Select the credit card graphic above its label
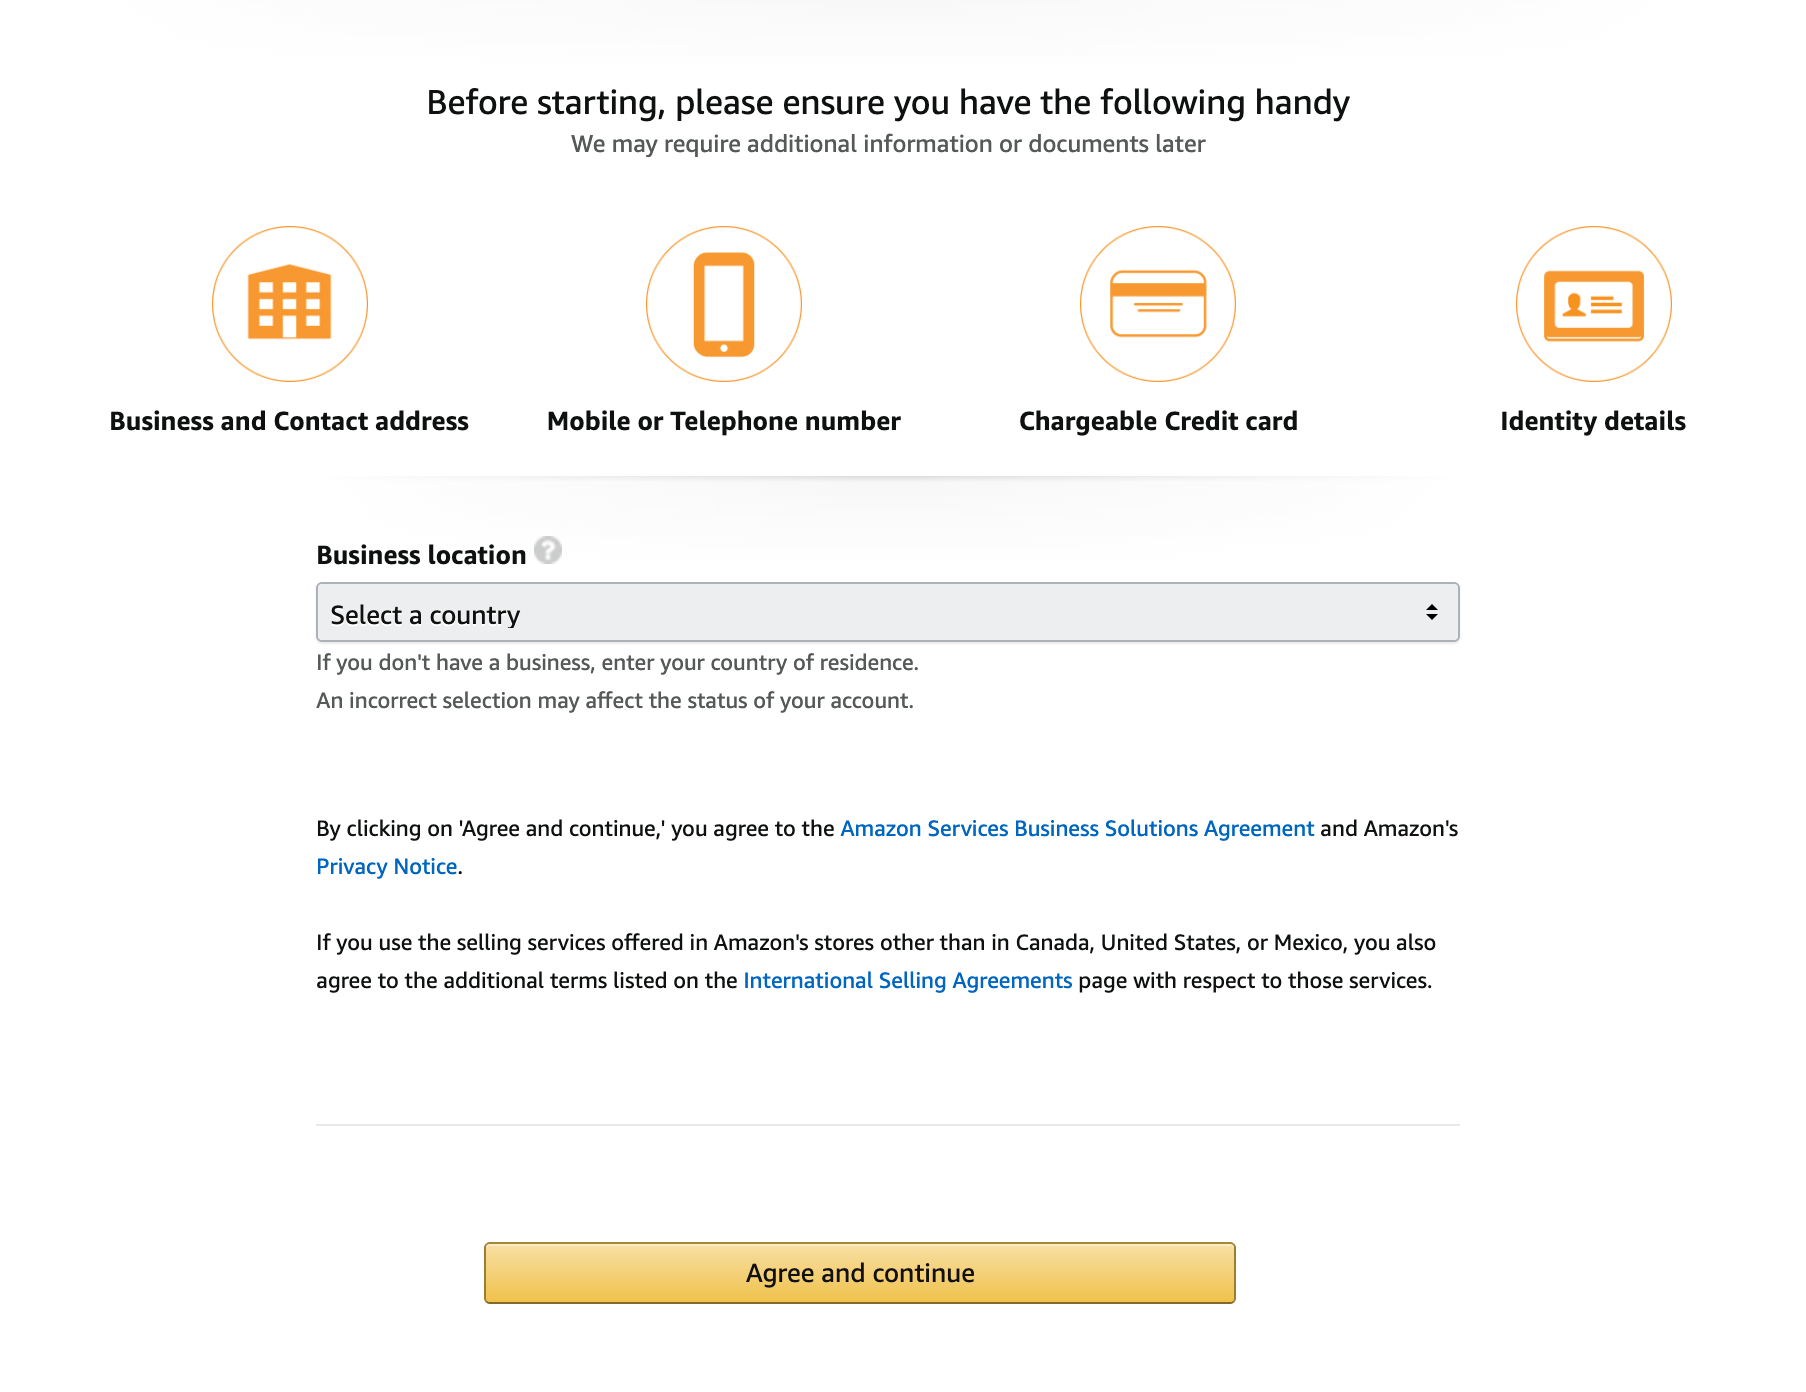 [1158, 303]
